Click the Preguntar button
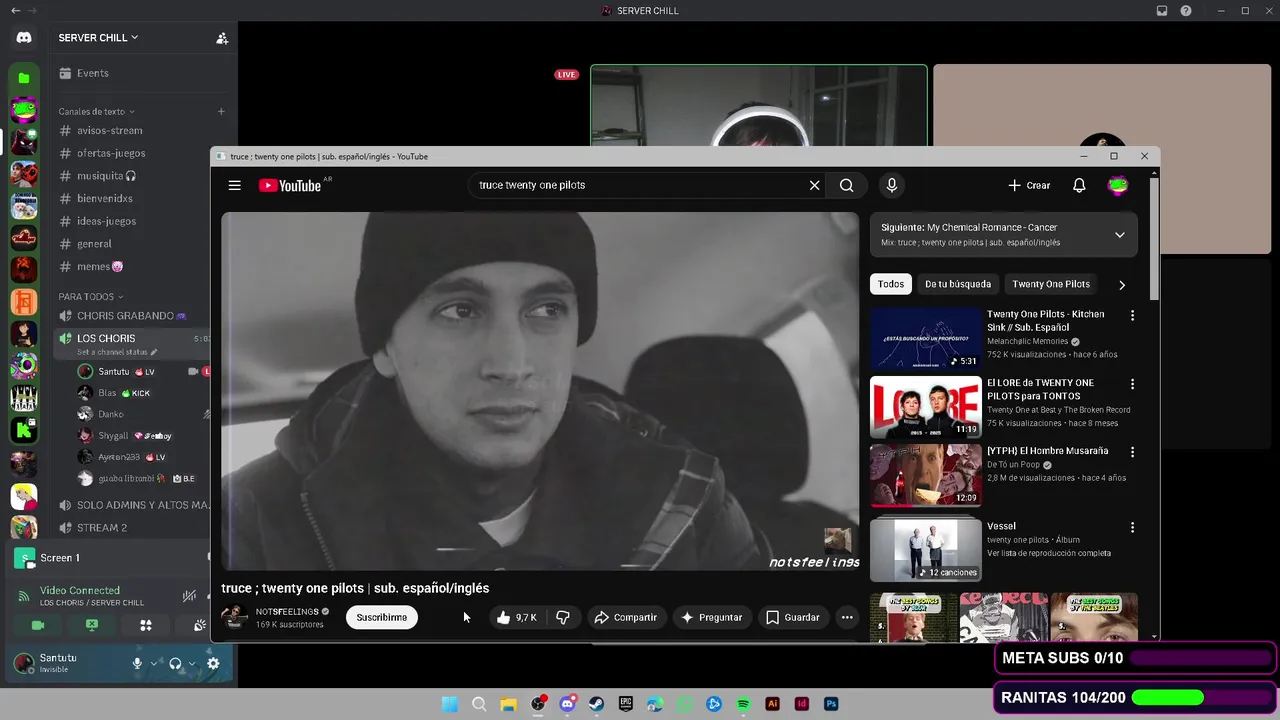This screenshot has height=720, width=1280. point(711,617)
